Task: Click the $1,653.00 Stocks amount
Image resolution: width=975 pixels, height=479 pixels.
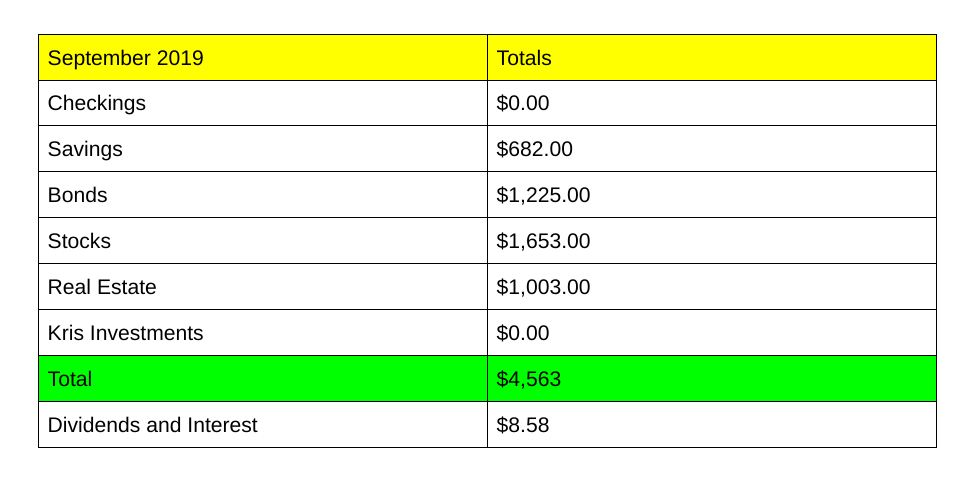Action: (x=543, y=241)
